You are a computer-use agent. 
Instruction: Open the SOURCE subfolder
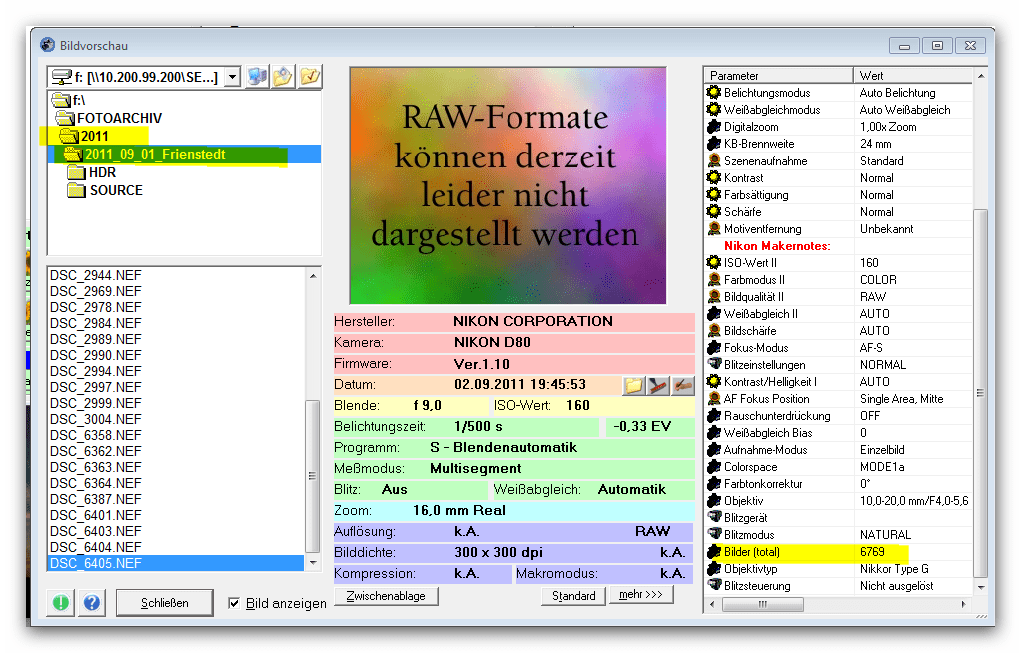(x=115, y=190)
